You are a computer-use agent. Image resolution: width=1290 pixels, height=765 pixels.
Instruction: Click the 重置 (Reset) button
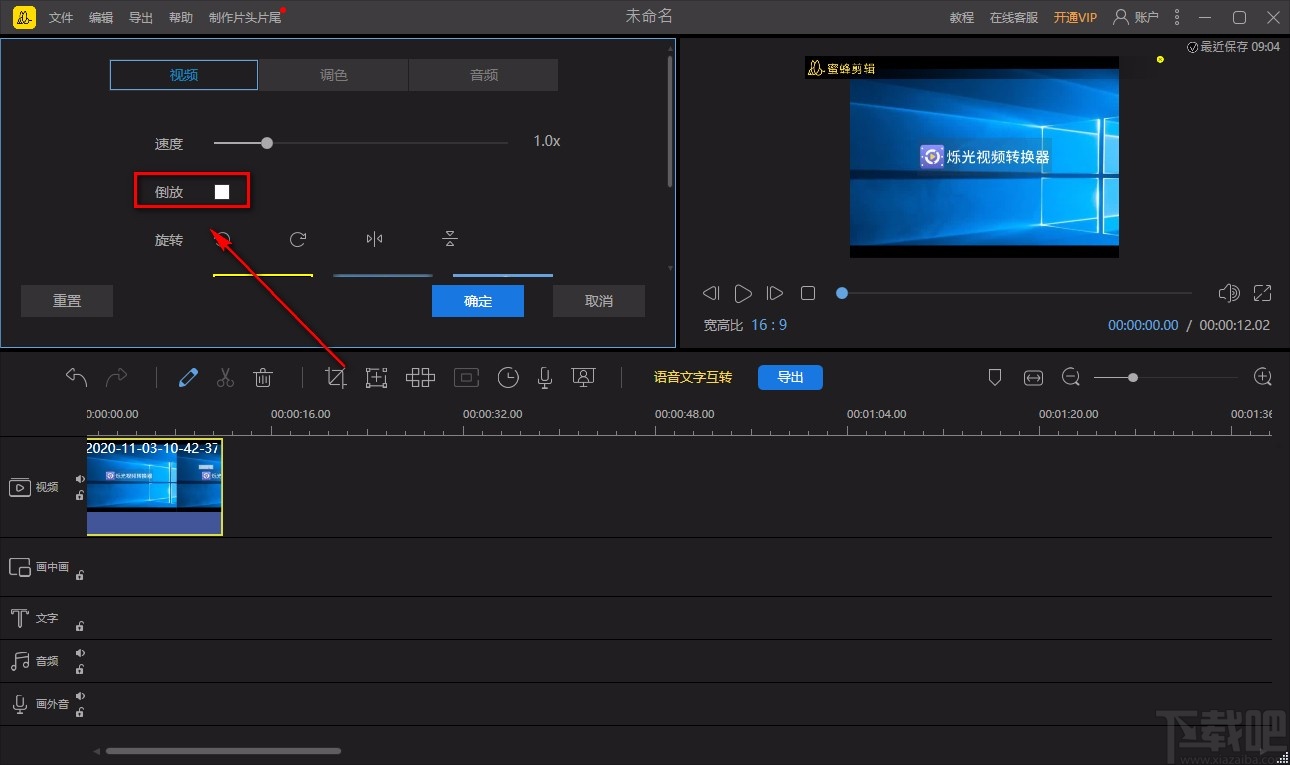[x=67, y=301]
